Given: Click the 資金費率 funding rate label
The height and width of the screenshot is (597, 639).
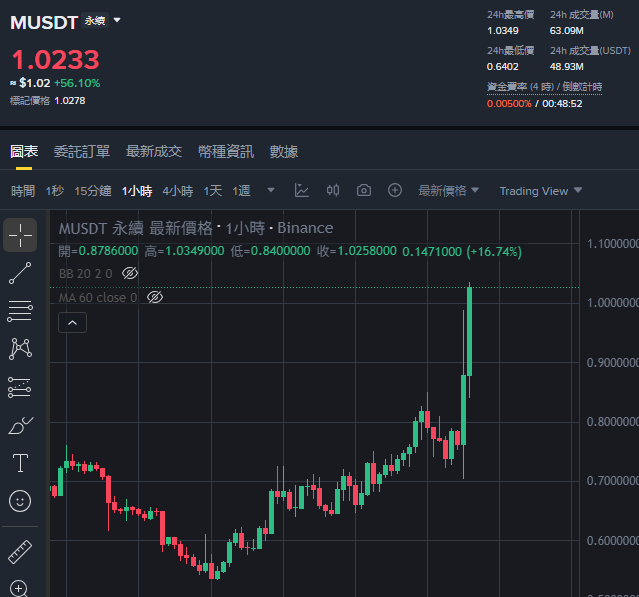Looking at the screenshot, I should (544, 87).
